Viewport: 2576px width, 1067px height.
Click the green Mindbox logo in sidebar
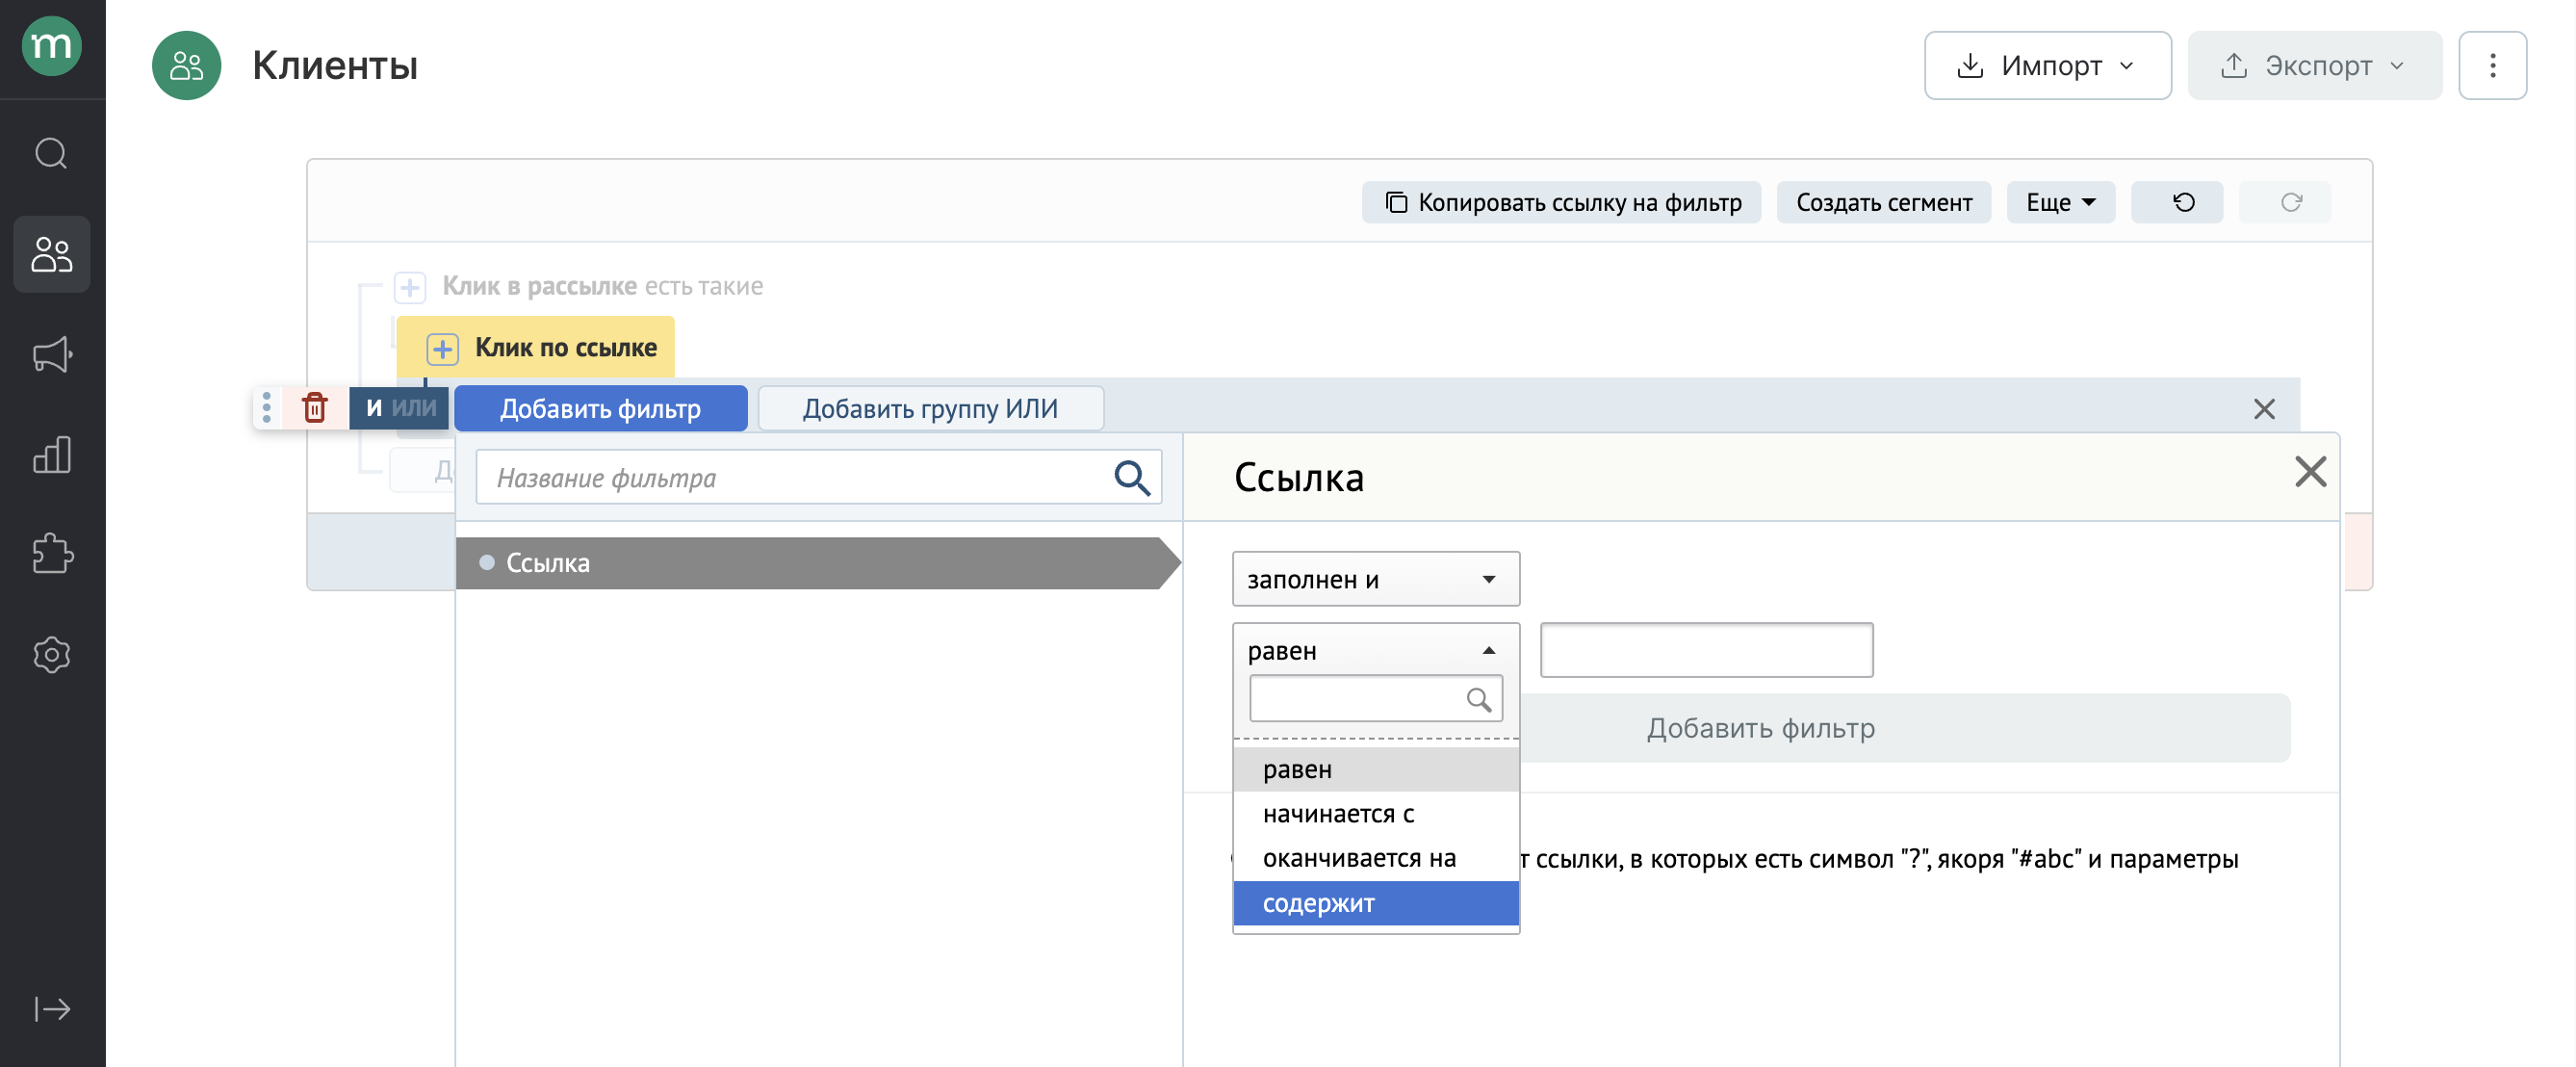pos(52,46)
